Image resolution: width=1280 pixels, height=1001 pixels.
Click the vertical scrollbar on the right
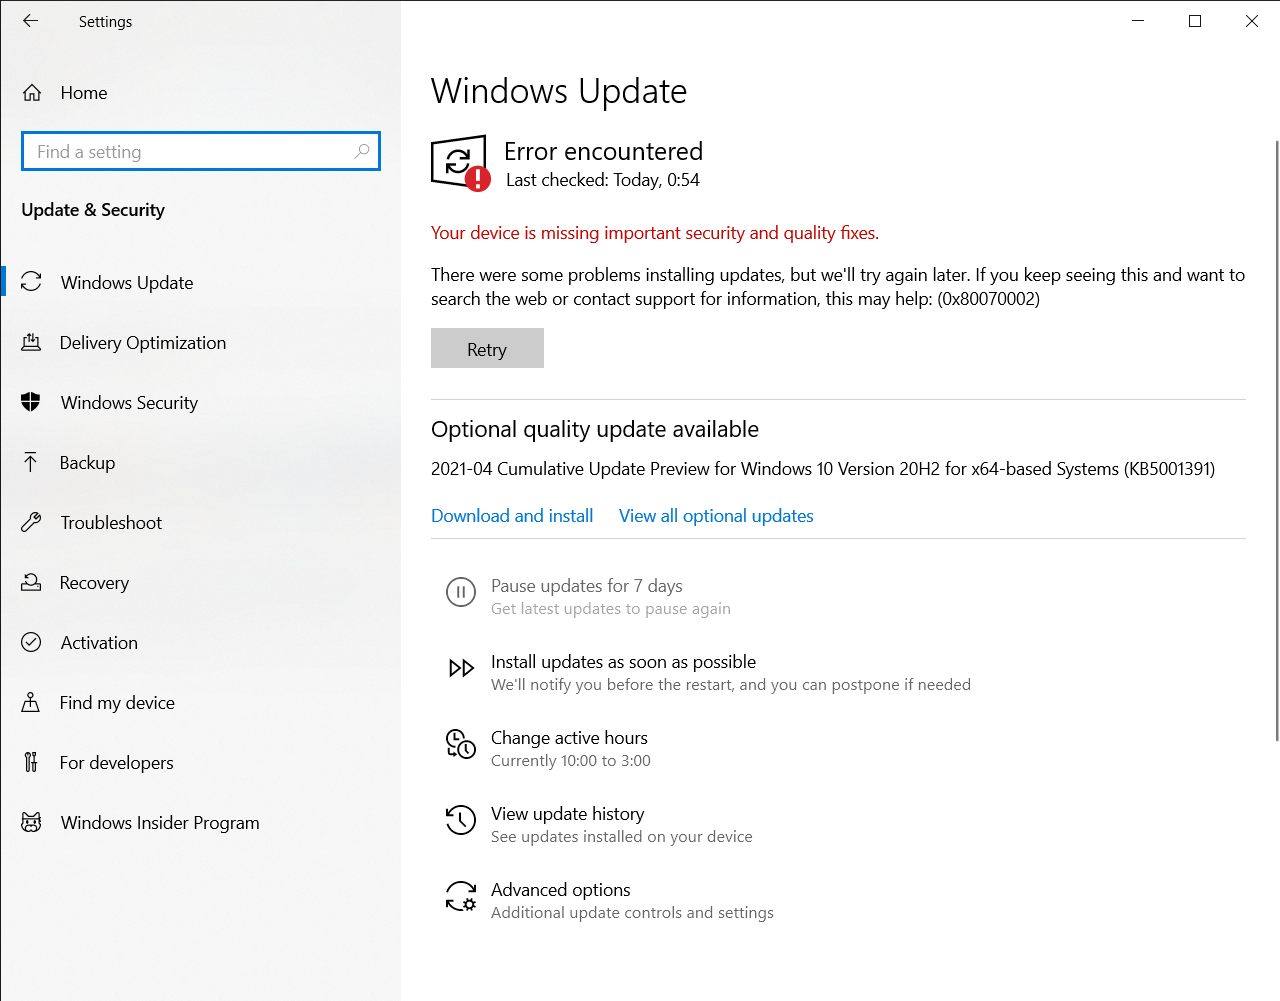point(1277,440)
